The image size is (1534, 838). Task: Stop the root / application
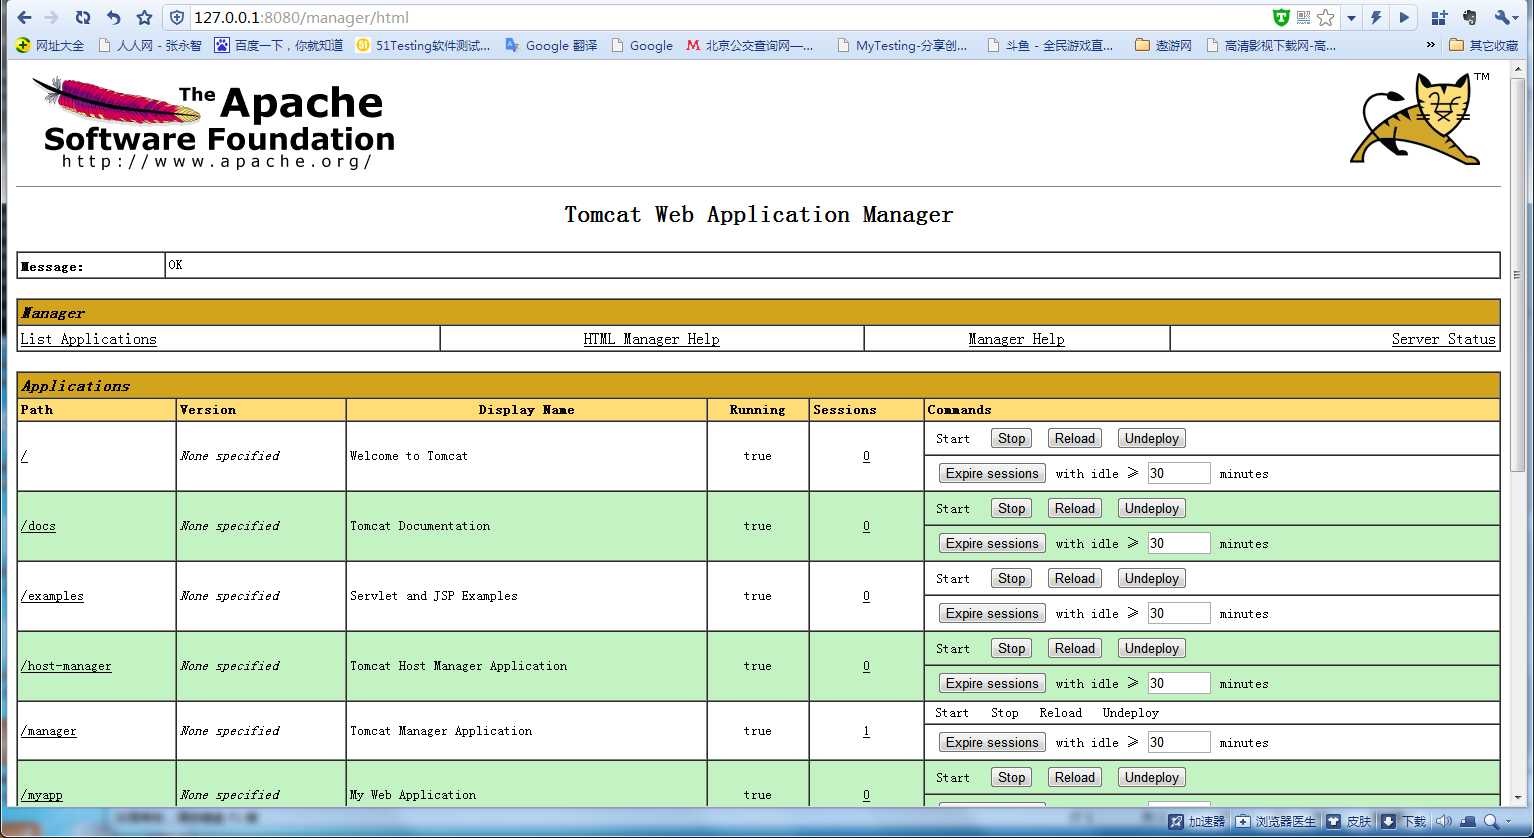[x=1011, y=438]
